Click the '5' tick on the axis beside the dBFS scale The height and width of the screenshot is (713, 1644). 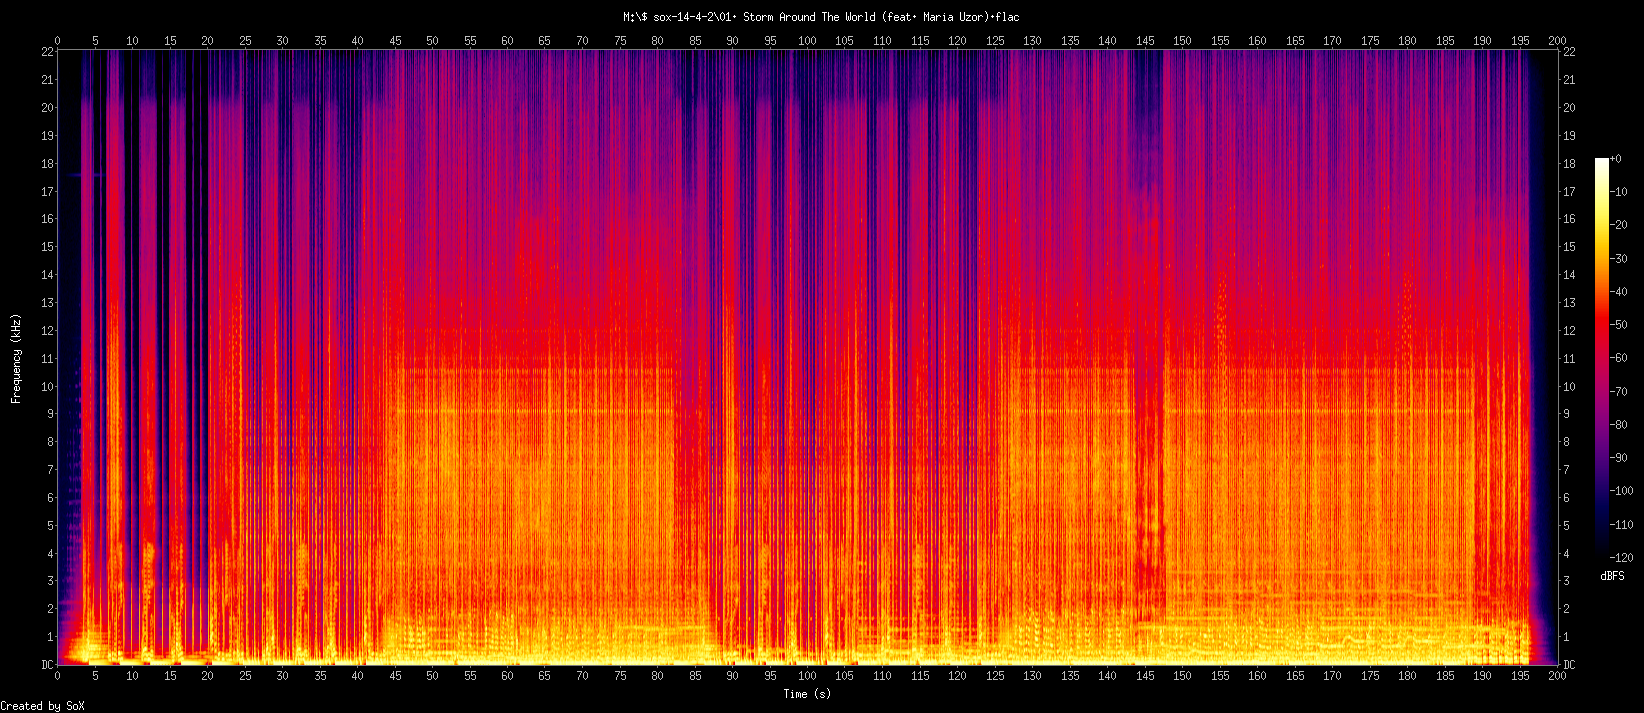[1567, 526]
